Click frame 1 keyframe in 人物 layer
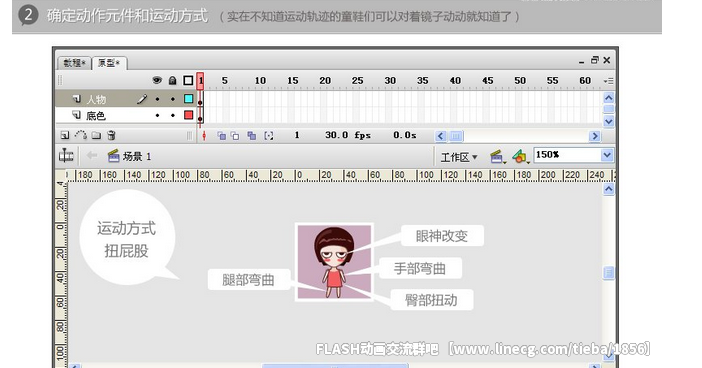Image resolution: width=702 pixels, height=368 pixels. [200, 99]
